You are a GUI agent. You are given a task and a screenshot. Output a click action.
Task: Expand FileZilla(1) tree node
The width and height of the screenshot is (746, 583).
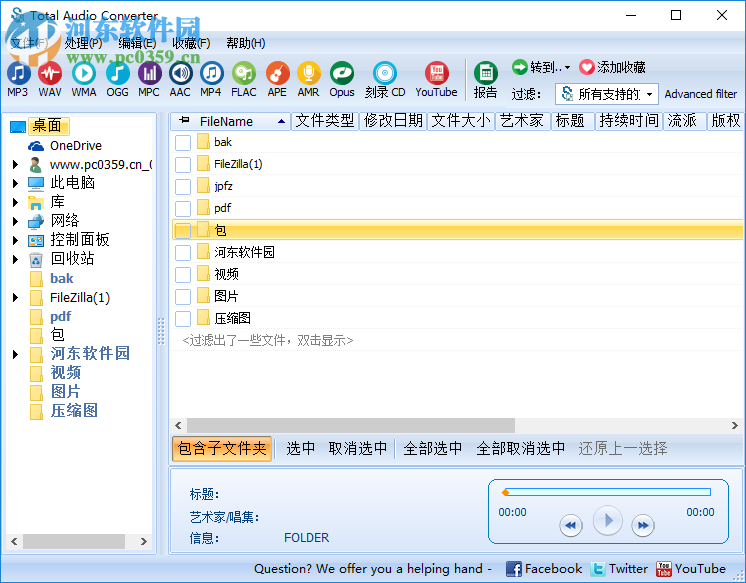tap(15, 297)
